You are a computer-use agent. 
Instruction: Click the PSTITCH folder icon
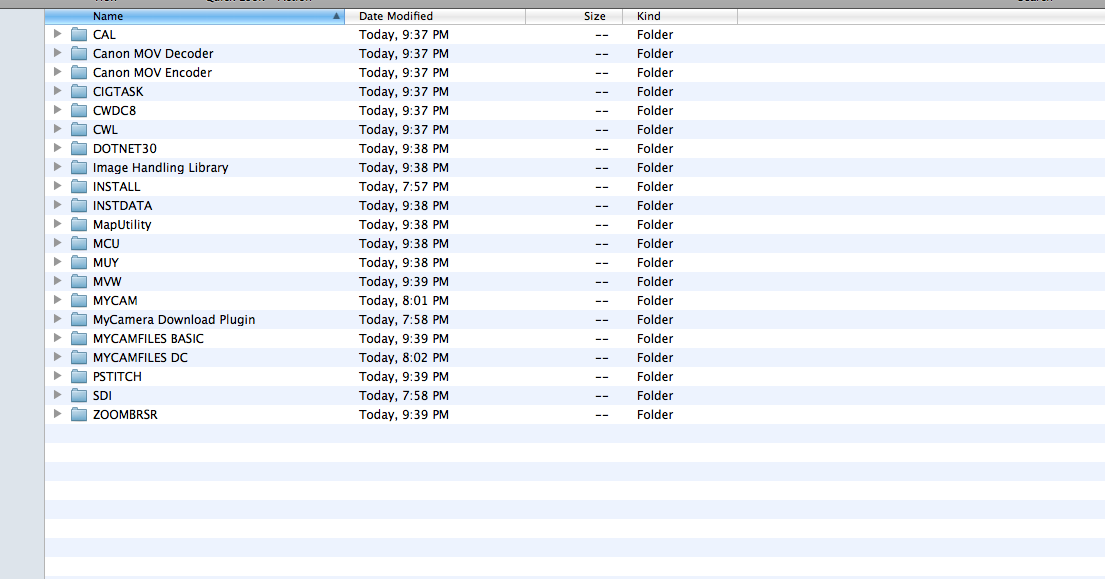79,377
